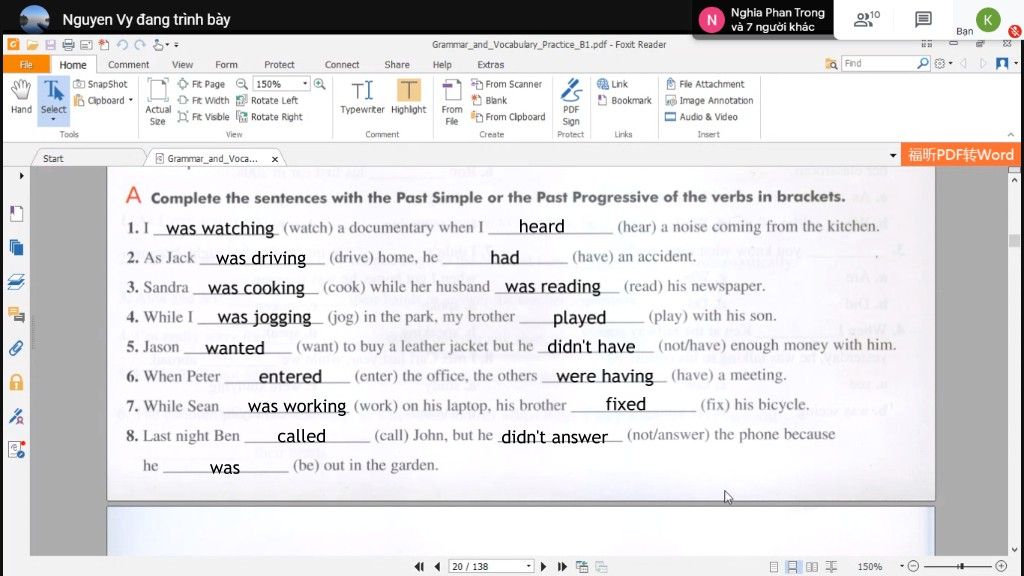Open the document tab list dropdown arrow
This screenshot has height=576, width=1024.
[x=893, y=155]
